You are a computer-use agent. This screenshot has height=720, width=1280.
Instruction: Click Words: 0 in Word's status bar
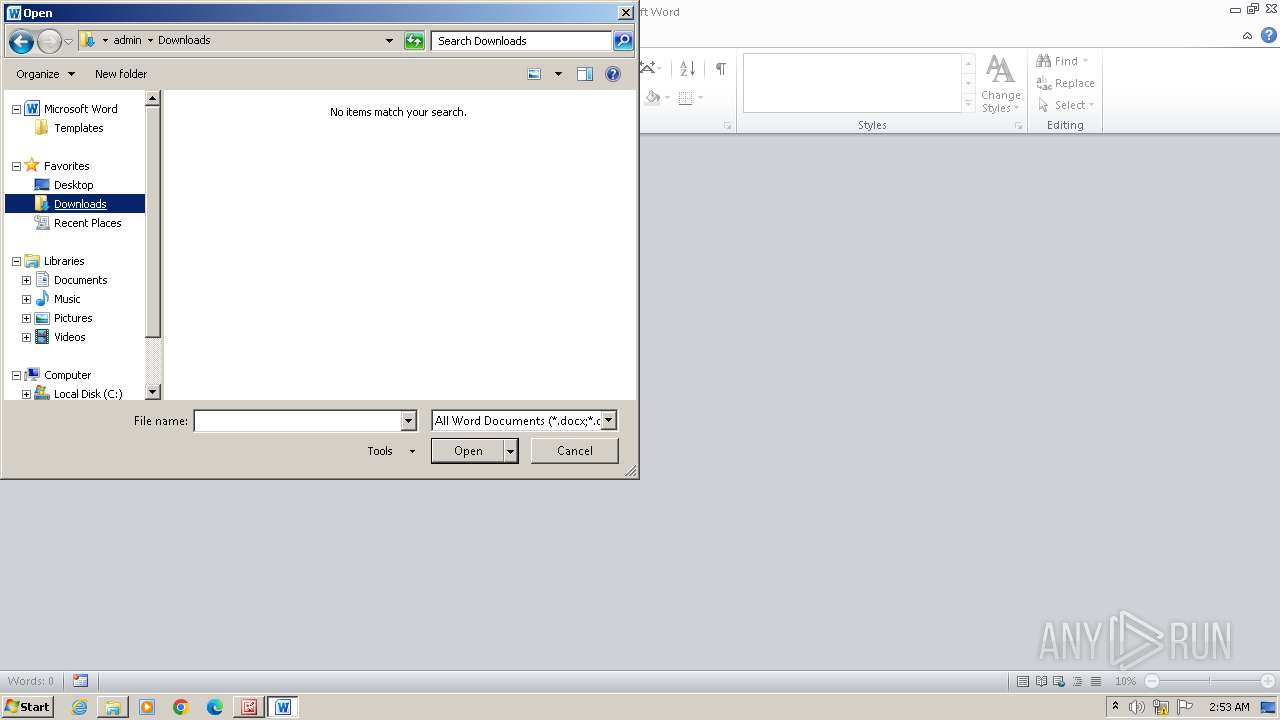click(31, 681)
